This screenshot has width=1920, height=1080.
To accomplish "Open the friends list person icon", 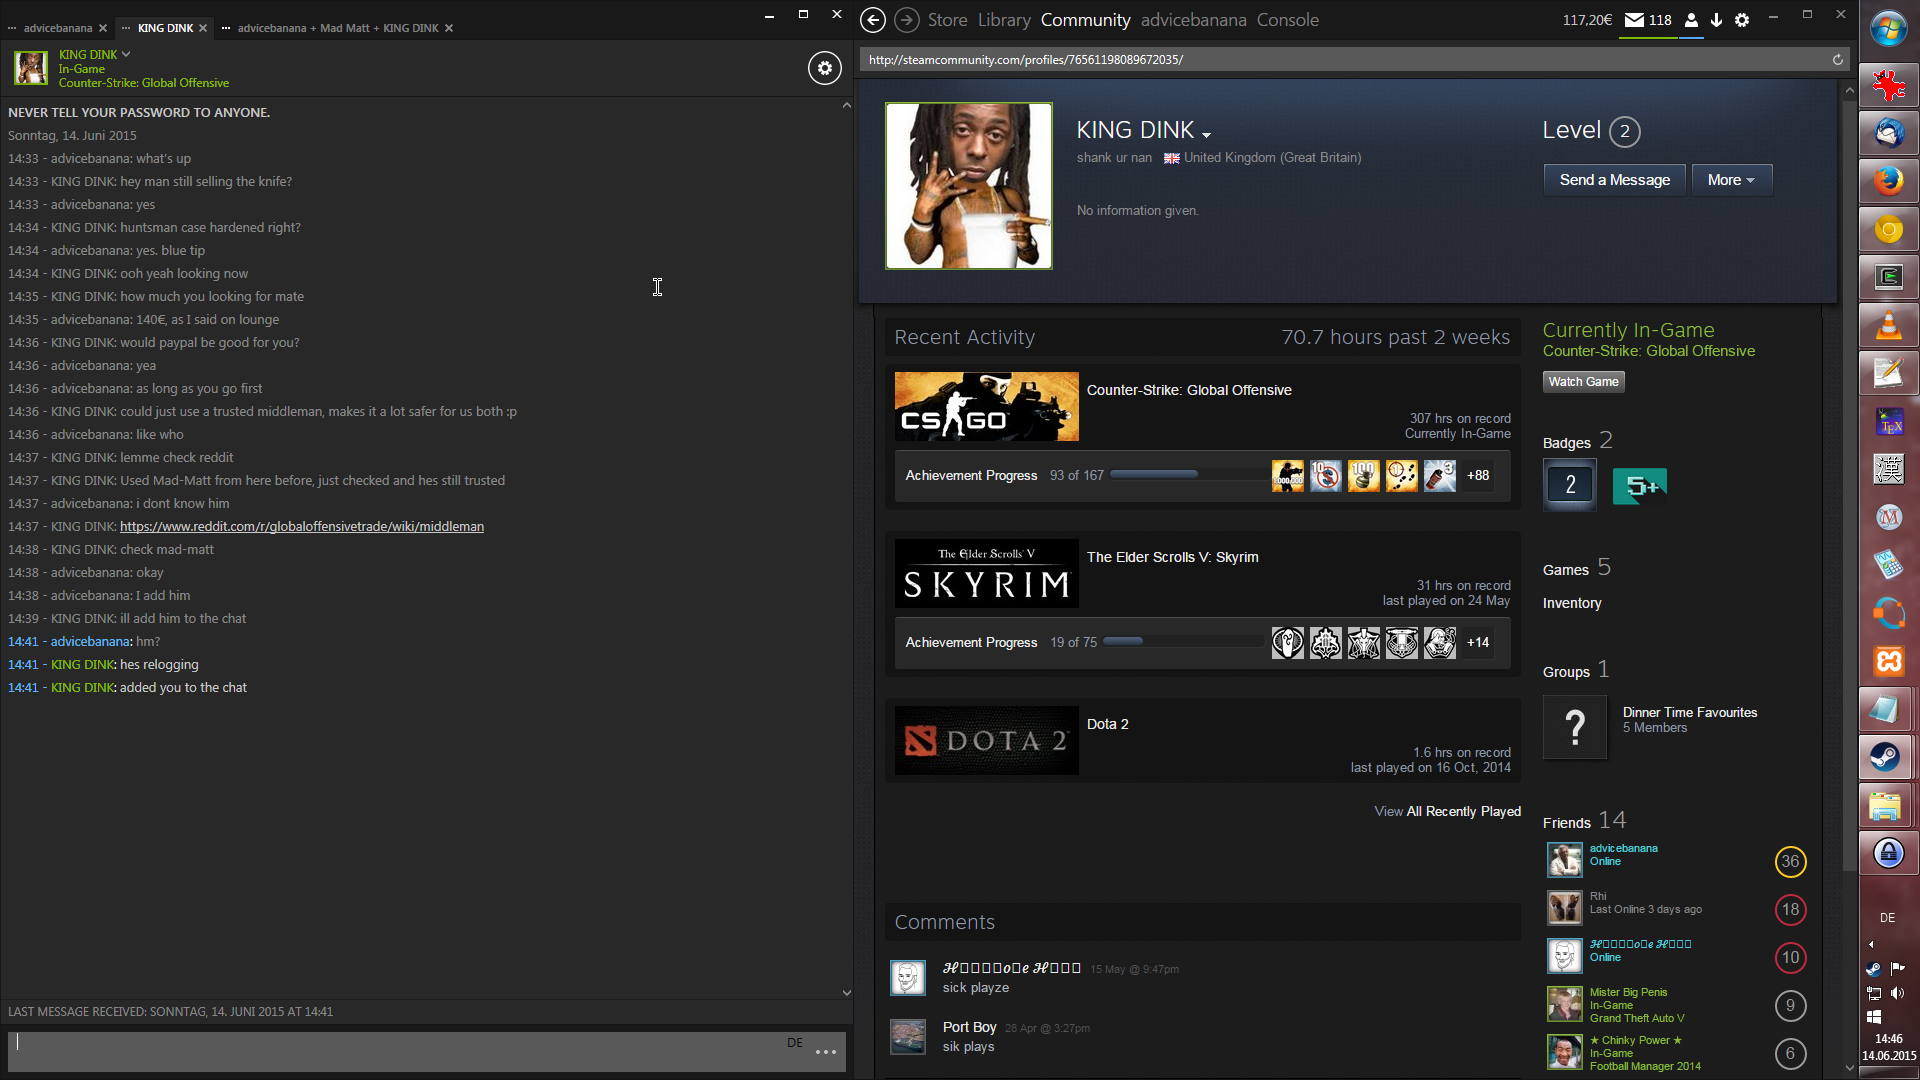I will [1691, 20].
